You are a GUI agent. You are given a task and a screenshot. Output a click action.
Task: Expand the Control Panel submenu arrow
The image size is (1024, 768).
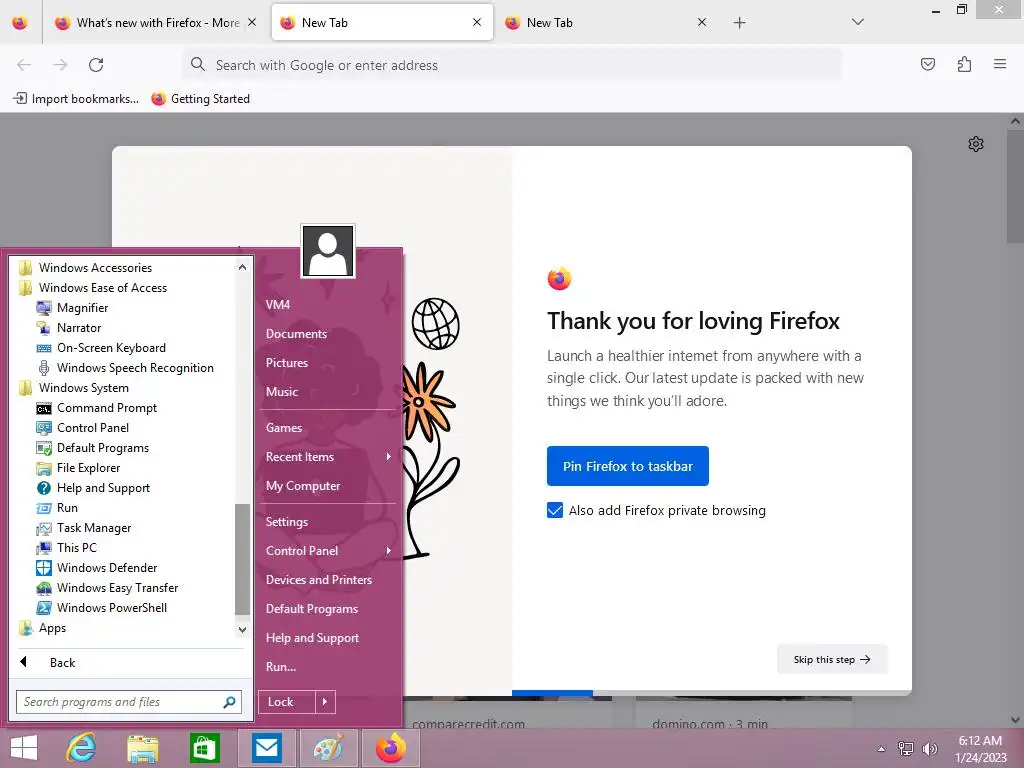[x=389, y=551]
